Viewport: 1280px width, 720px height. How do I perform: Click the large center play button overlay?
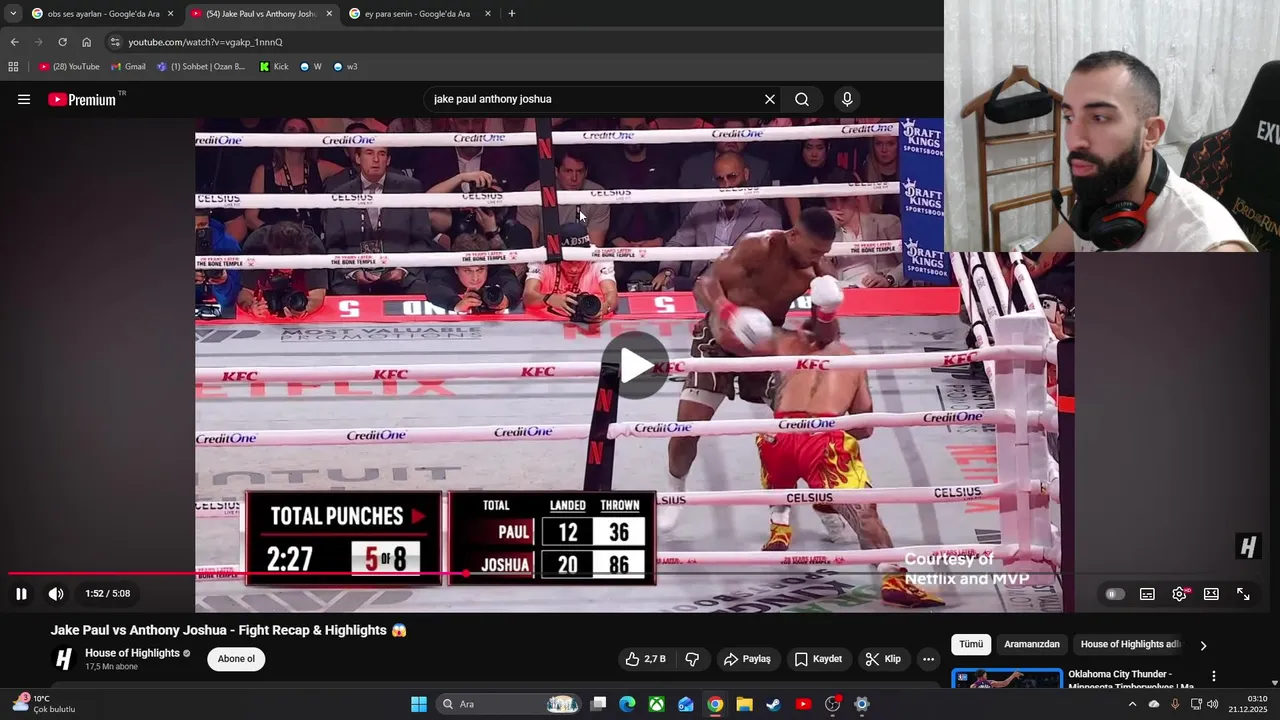[635, 366]
